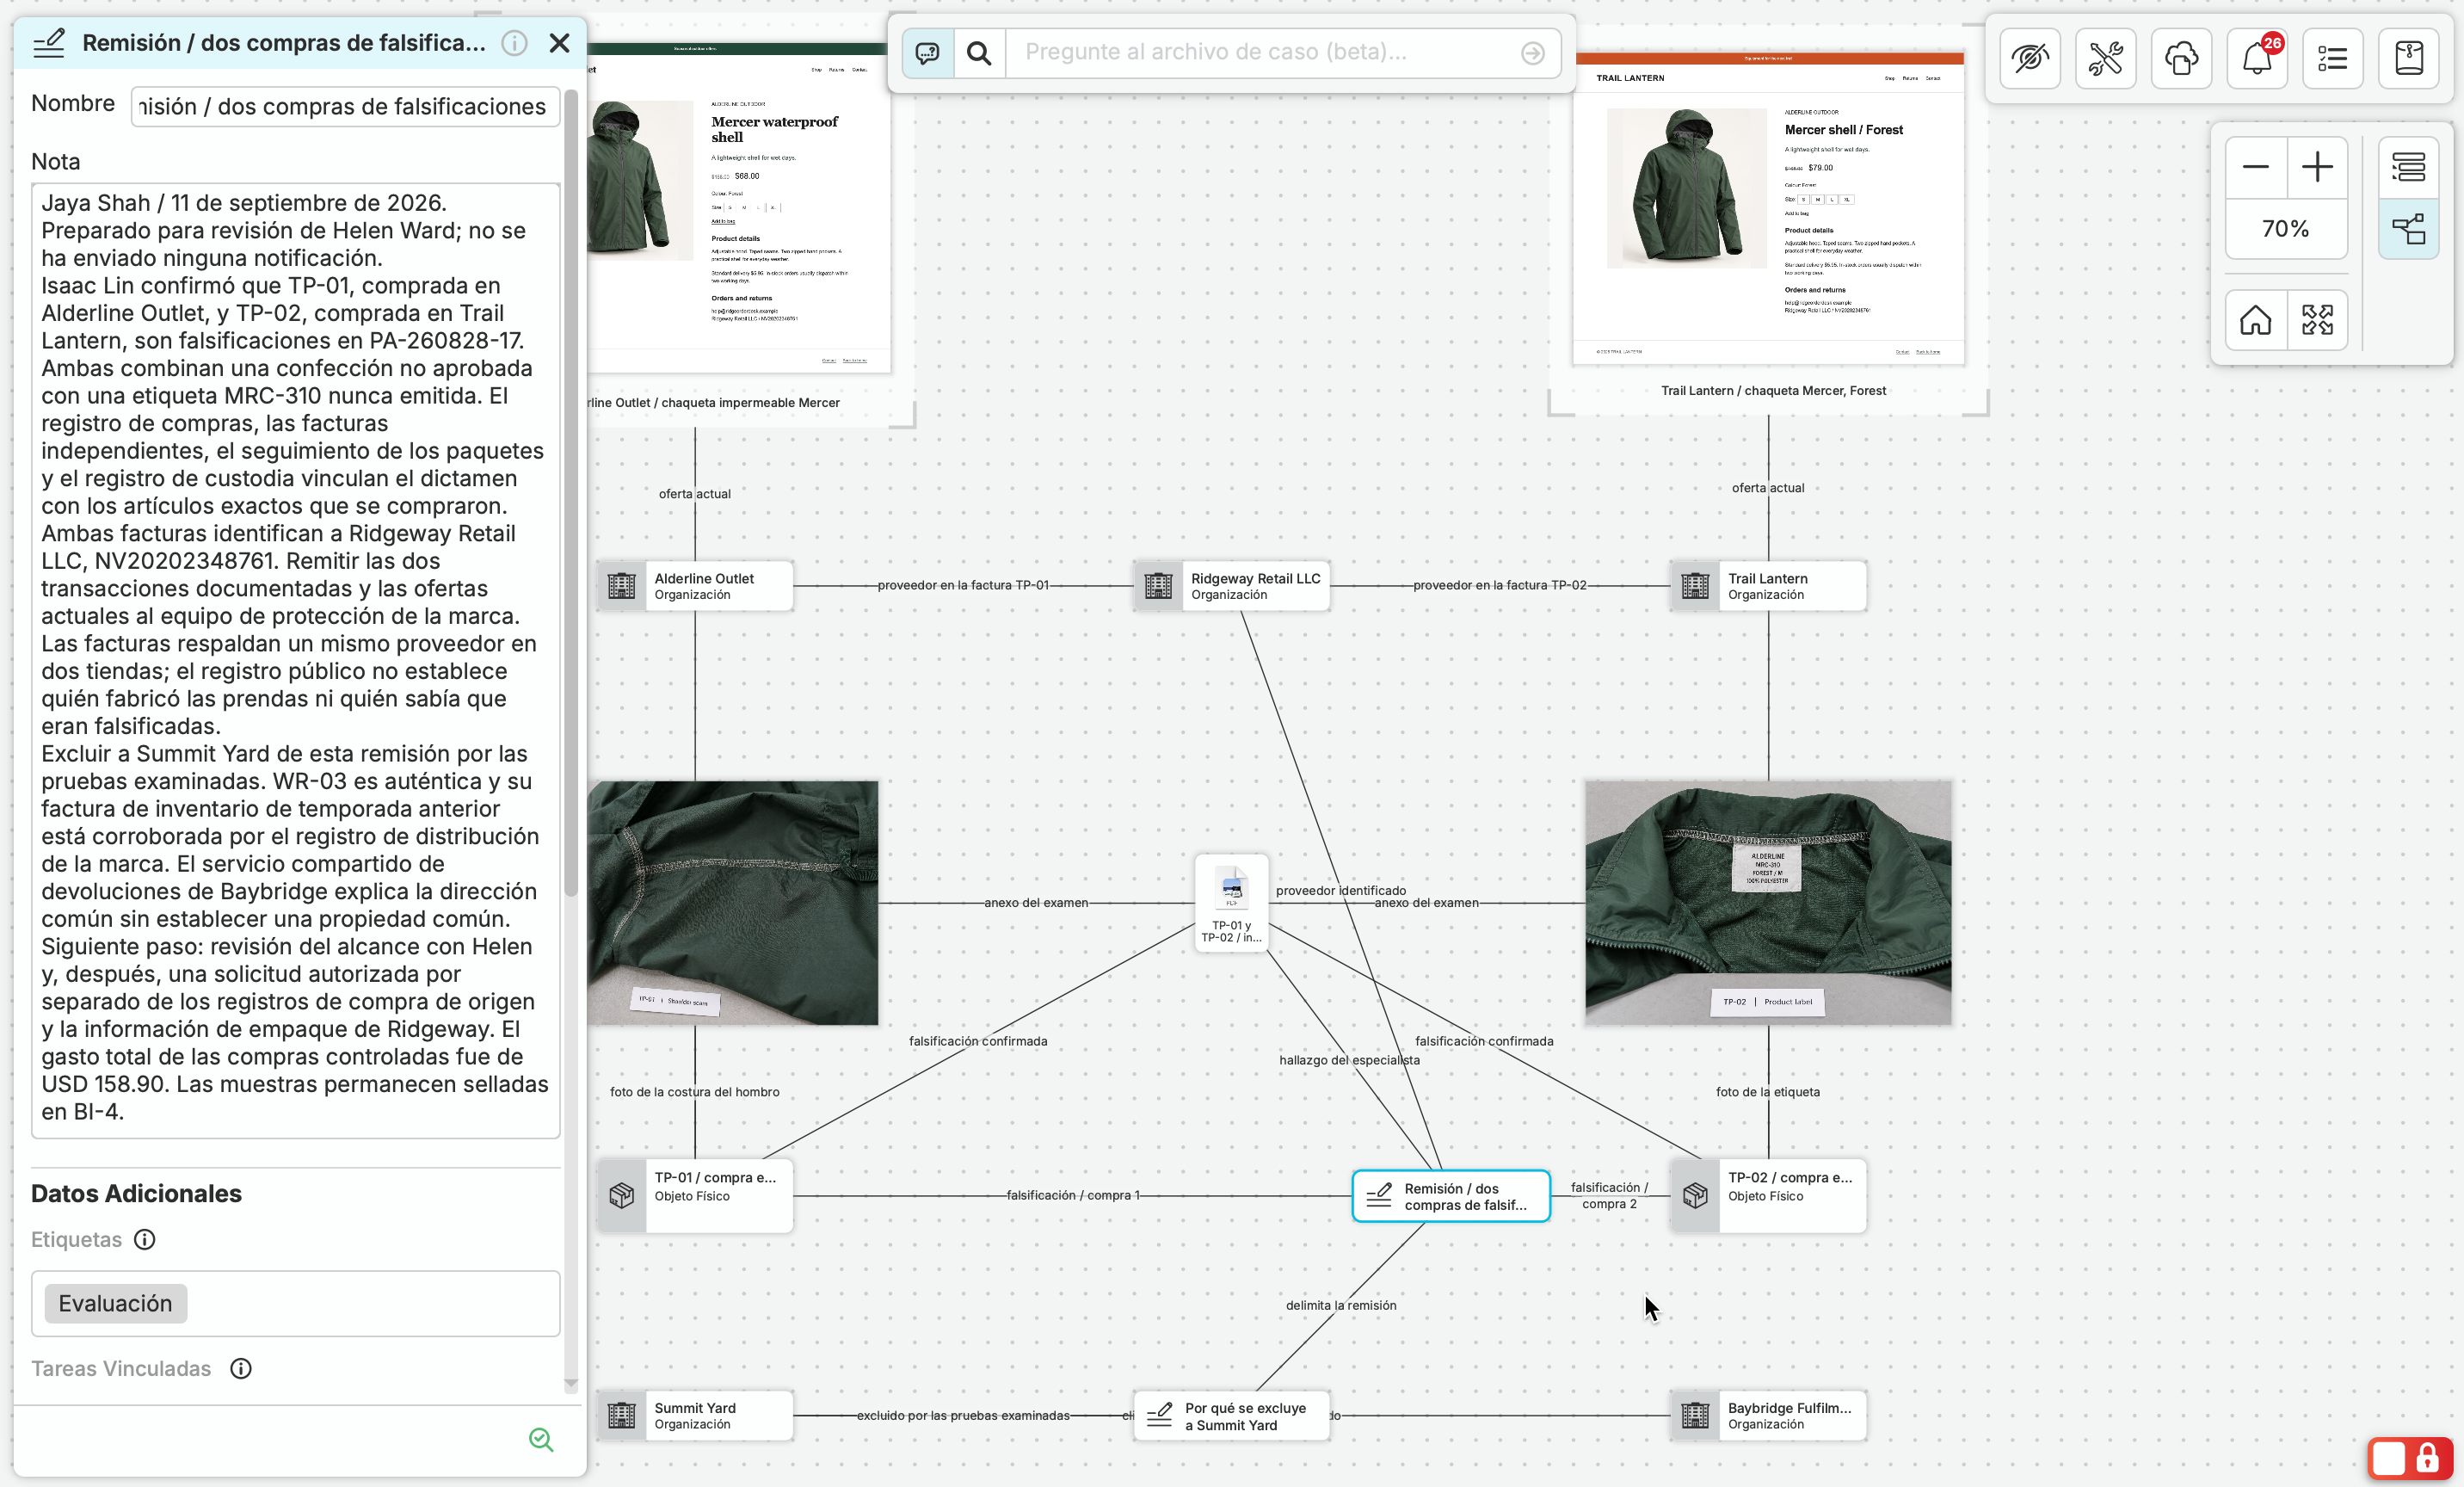Screen dimensions: 2464x1487
Task: Open the shoulder seam photo thumbnail
Action: point(733,903)
